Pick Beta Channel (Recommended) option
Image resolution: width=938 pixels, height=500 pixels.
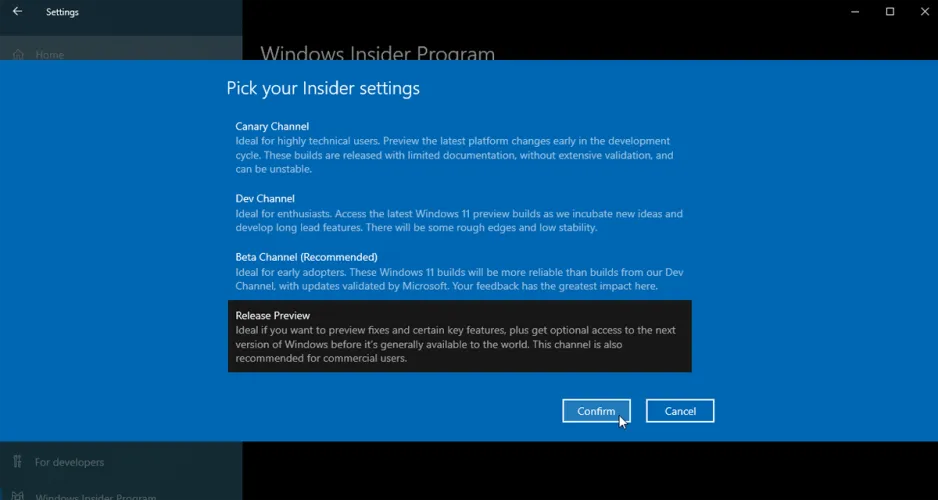[x=306, y=257]
